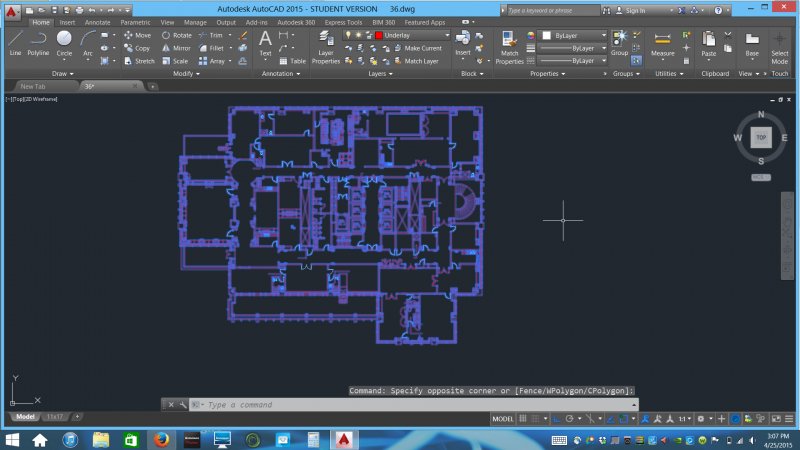The height and width of the screenshot is (450, 800).
Task: Click the command line input field
Action: point(416,405)
